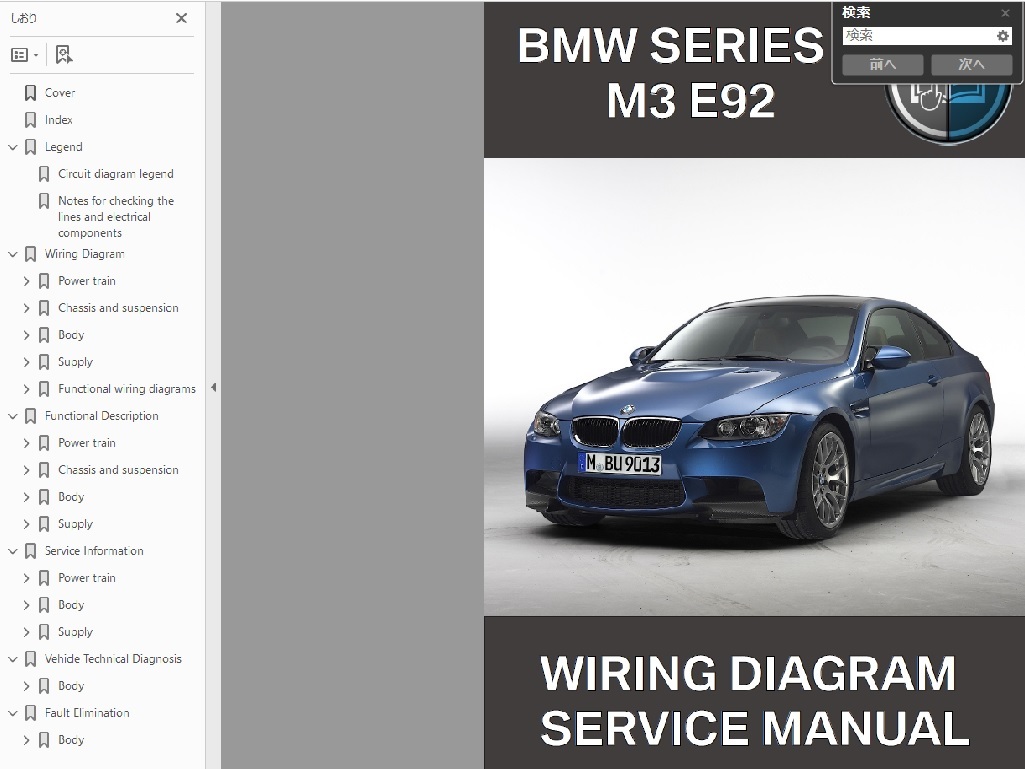Collapse the Functional Description group
The height and width of the screenshot is (769, 1025).
click(x=12, y=416)
